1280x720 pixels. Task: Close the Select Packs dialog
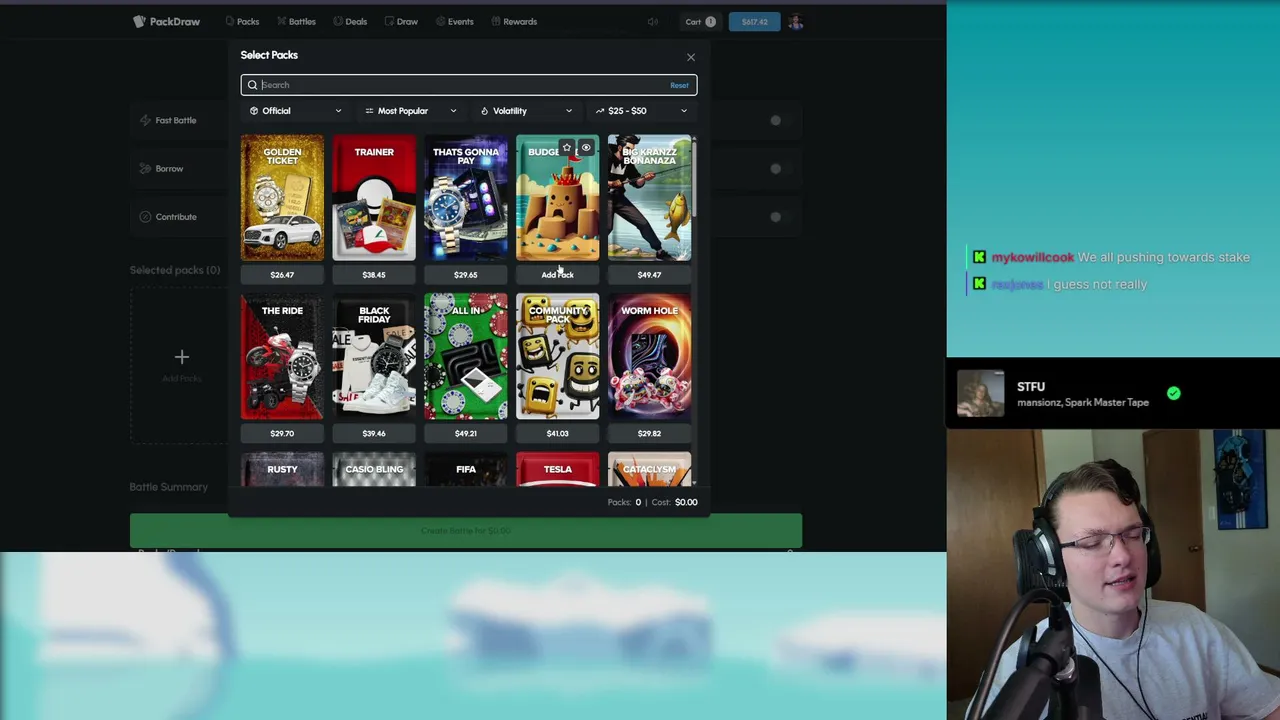690,57
